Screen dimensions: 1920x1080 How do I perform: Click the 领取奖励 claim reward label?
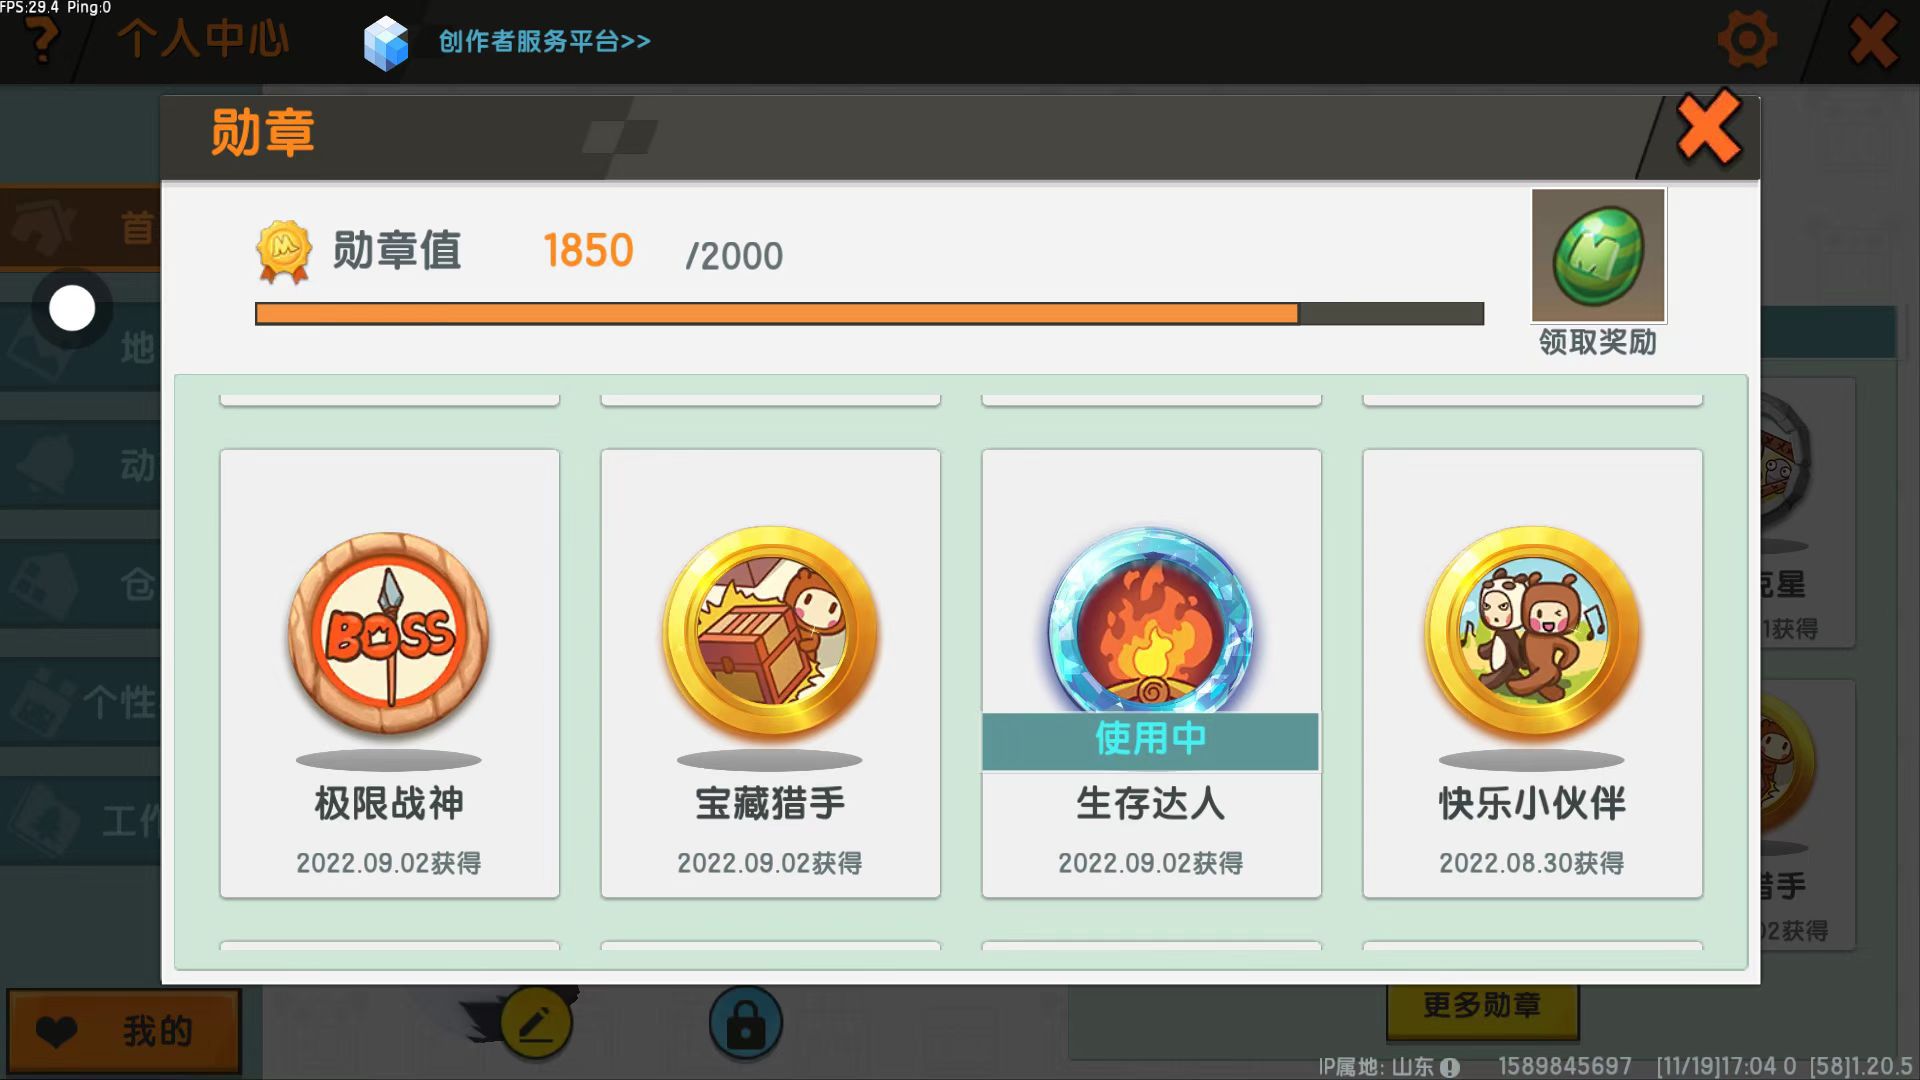tap(1598, 342)
